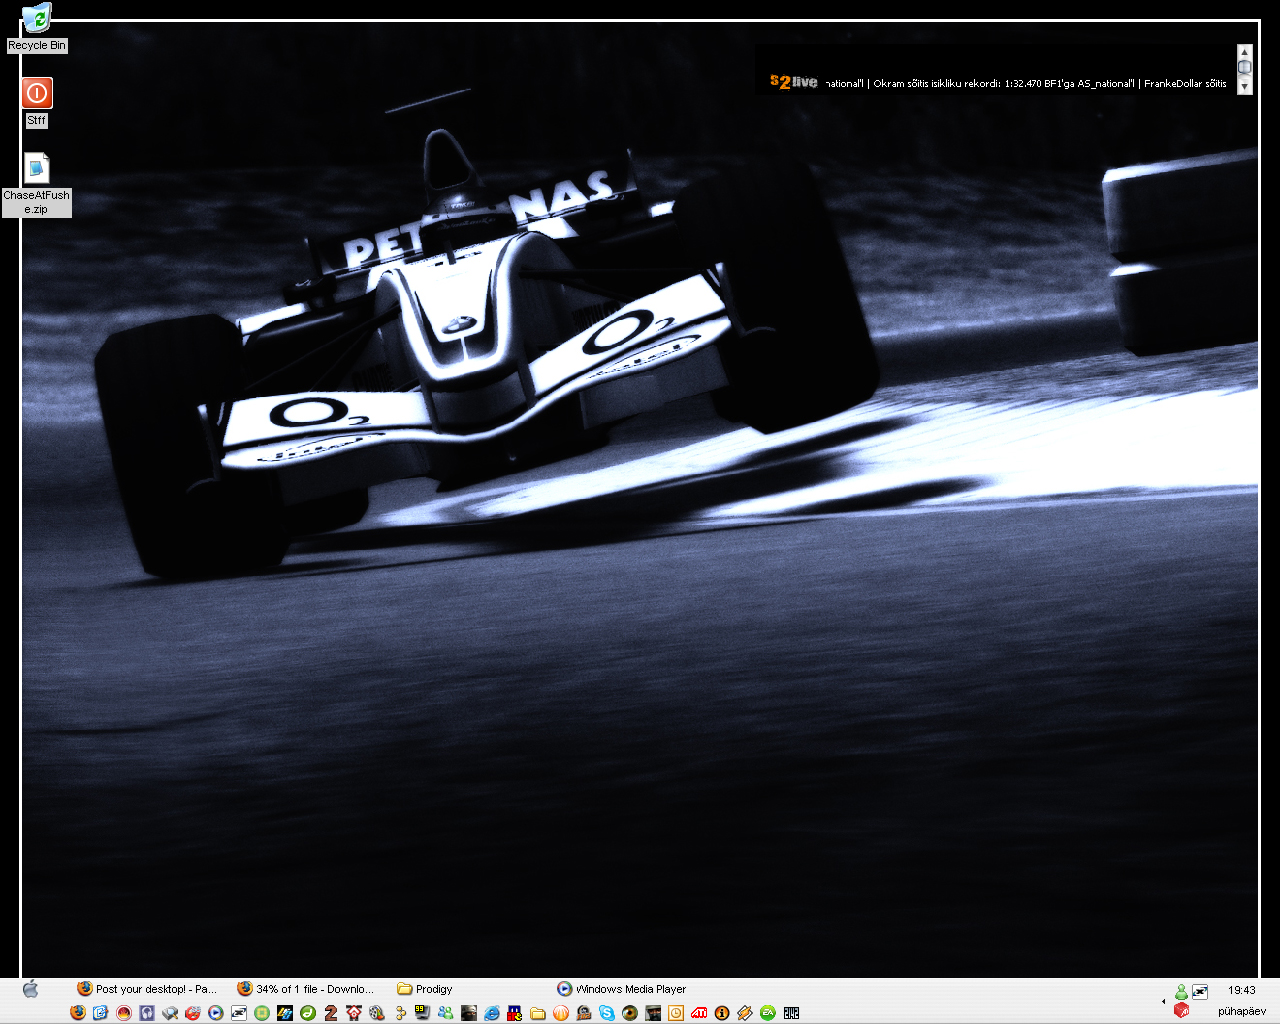Open the orange info circle quick launch icon

[722, 1013]
